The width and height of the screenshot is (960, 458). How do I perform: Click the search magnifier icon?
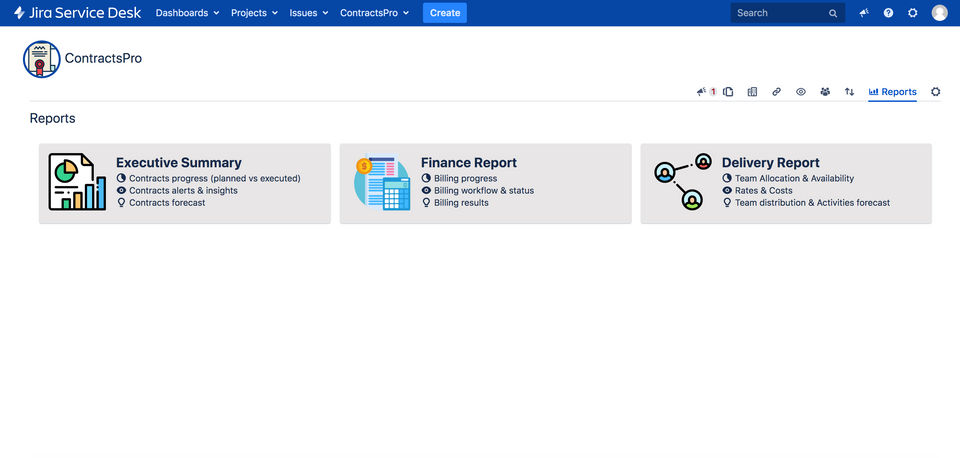click(x=833, y=13)
